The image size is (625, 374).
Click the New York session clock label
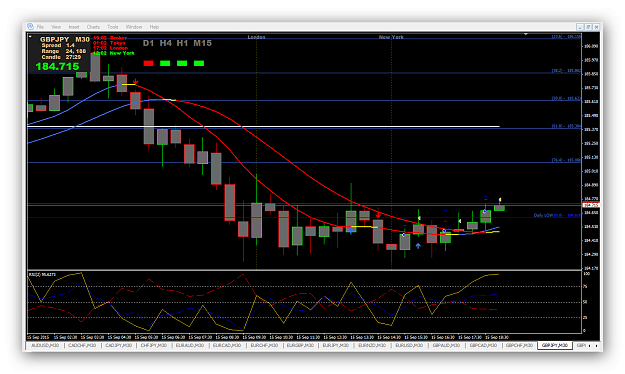click(x=114, y=53)
